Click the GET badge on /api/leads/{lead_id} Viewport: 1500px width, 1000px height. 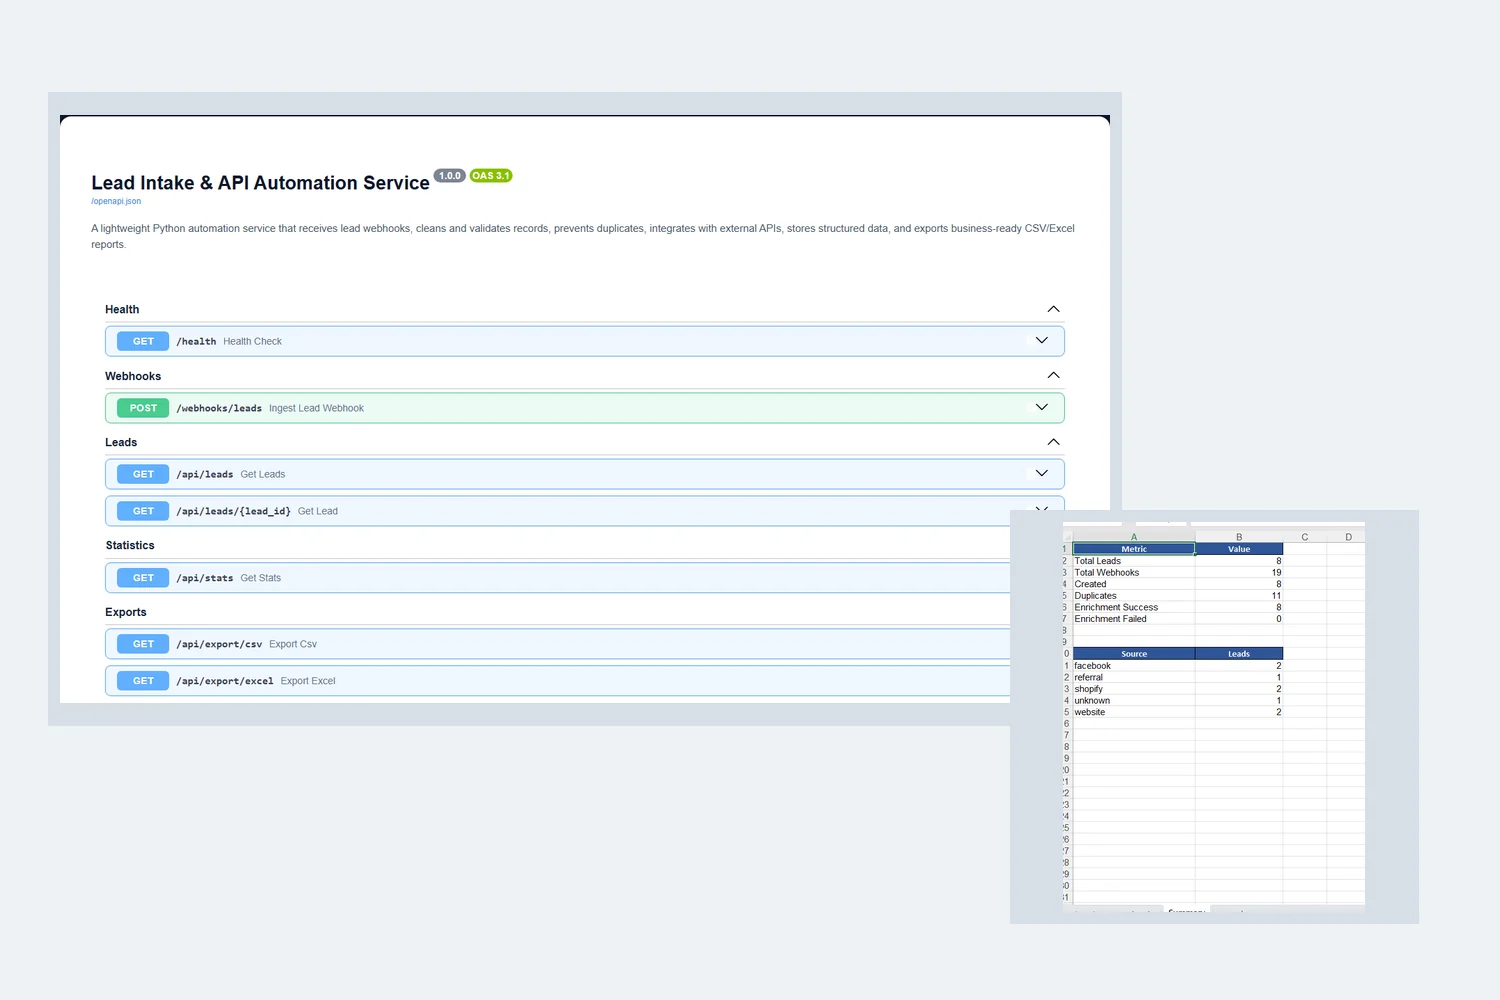143,511
